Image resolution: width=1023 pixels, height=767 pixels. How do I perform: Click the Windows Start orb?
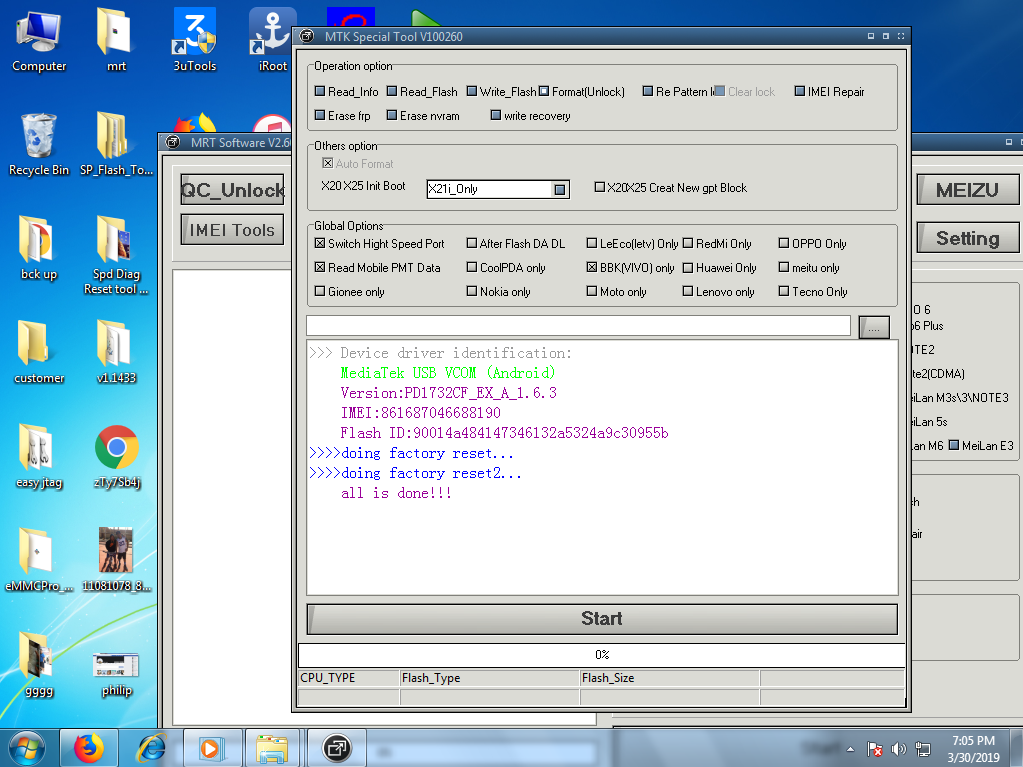pyautogui.click(x=27, y=748)
